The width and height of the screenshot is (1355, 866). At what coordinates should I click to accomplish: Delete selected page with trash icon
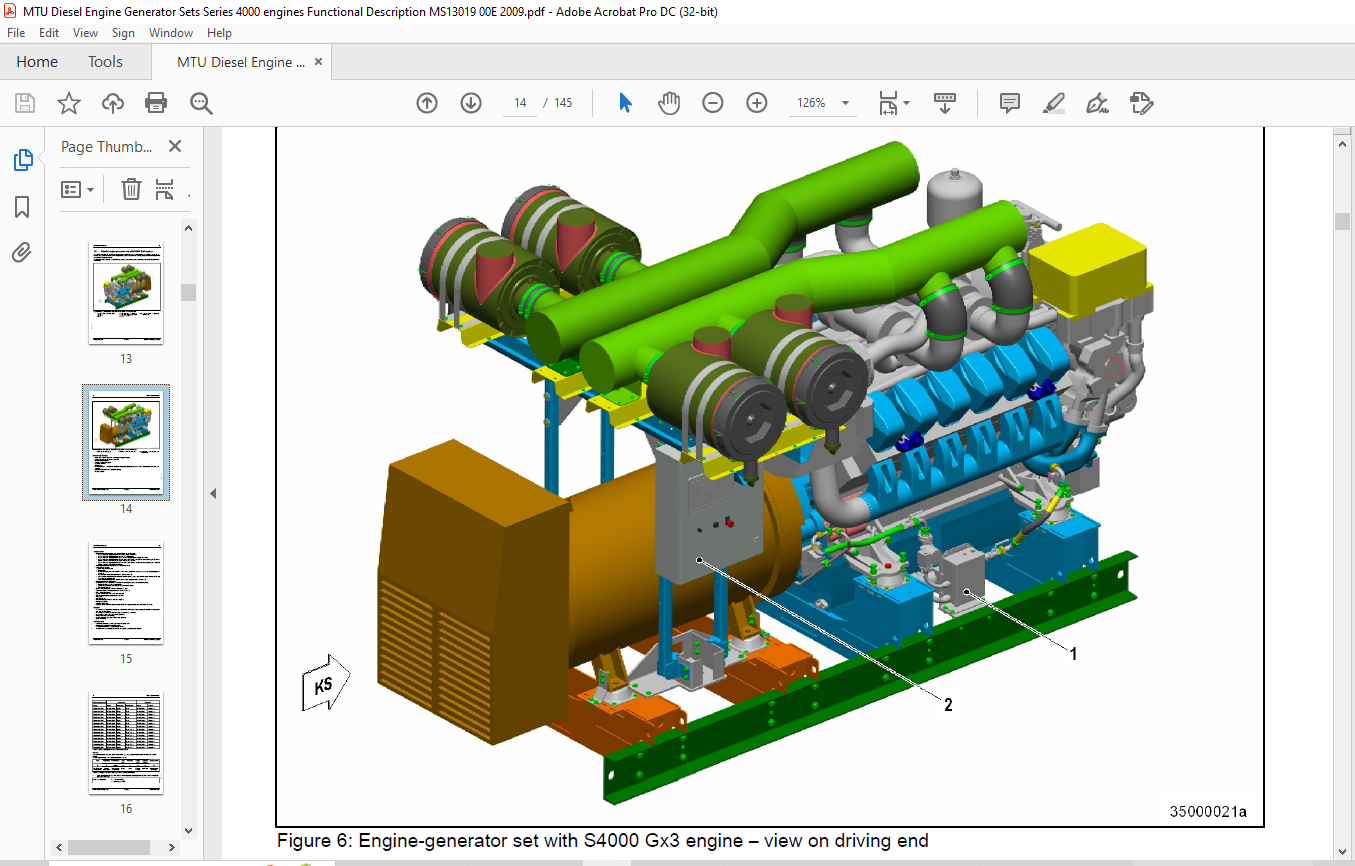[131, 189]
